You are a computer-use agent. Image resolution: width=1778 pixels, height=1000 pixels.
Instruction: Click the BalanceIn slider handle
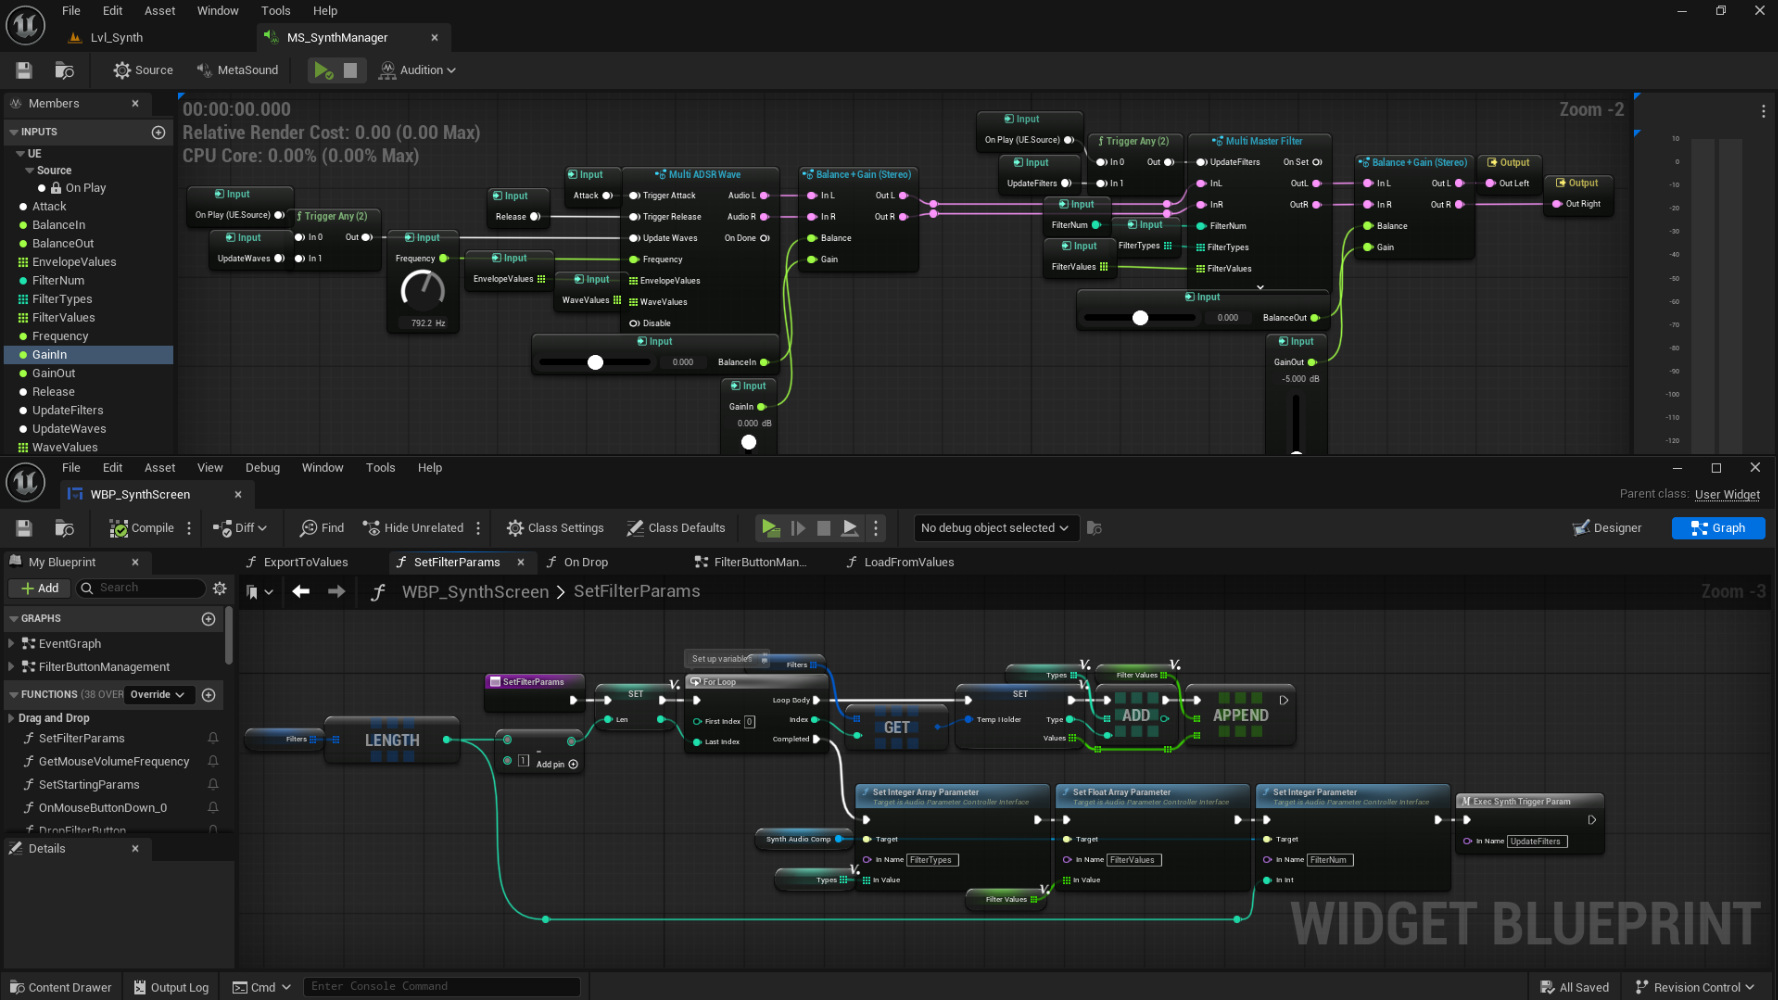click(x=595, y=362)
